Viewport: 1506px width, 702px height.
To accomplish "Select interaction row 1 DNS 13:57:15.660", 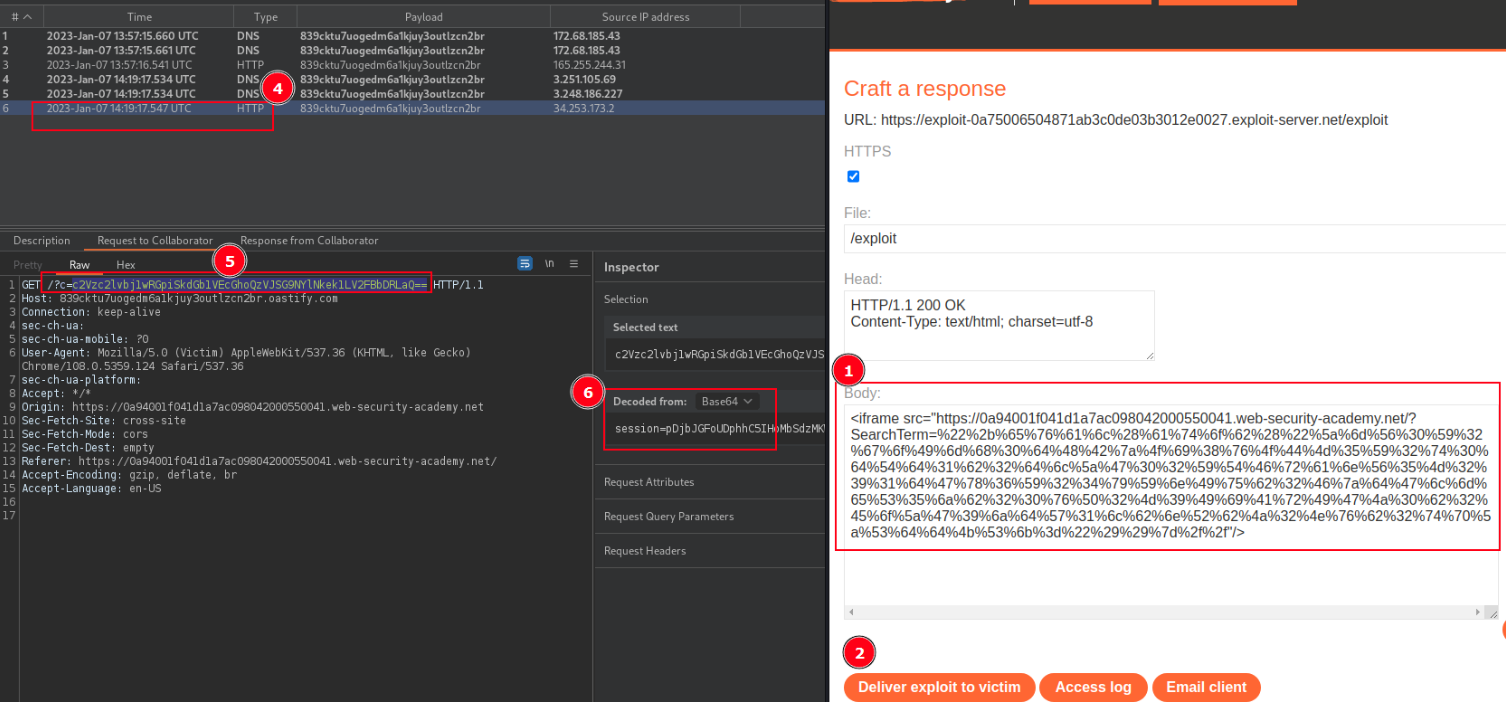I will coord(412,36).
